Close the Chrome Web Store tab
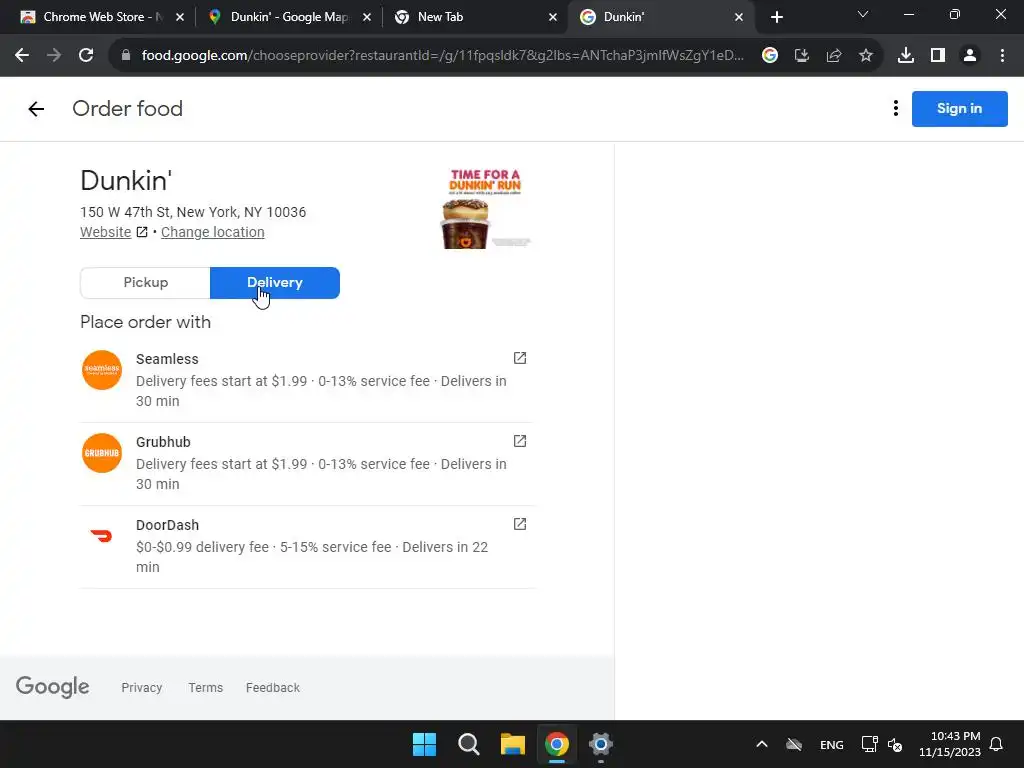The image size is (1024, 768). (180, 17)
